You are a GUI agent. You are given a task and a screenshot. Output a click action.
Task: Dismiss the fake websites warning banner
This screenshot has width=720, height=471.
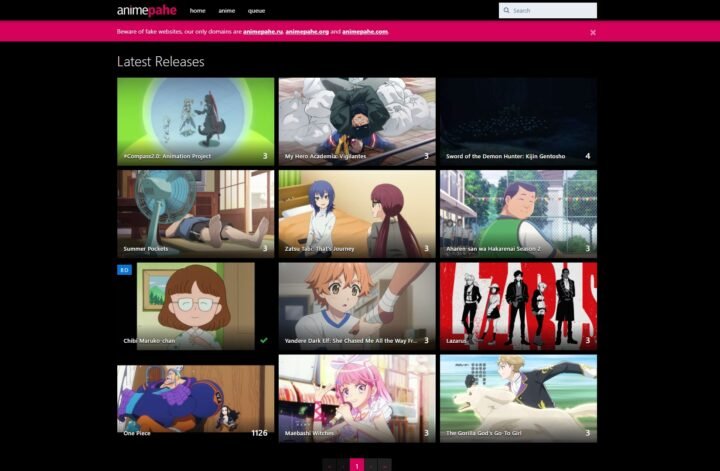(593, 32)
